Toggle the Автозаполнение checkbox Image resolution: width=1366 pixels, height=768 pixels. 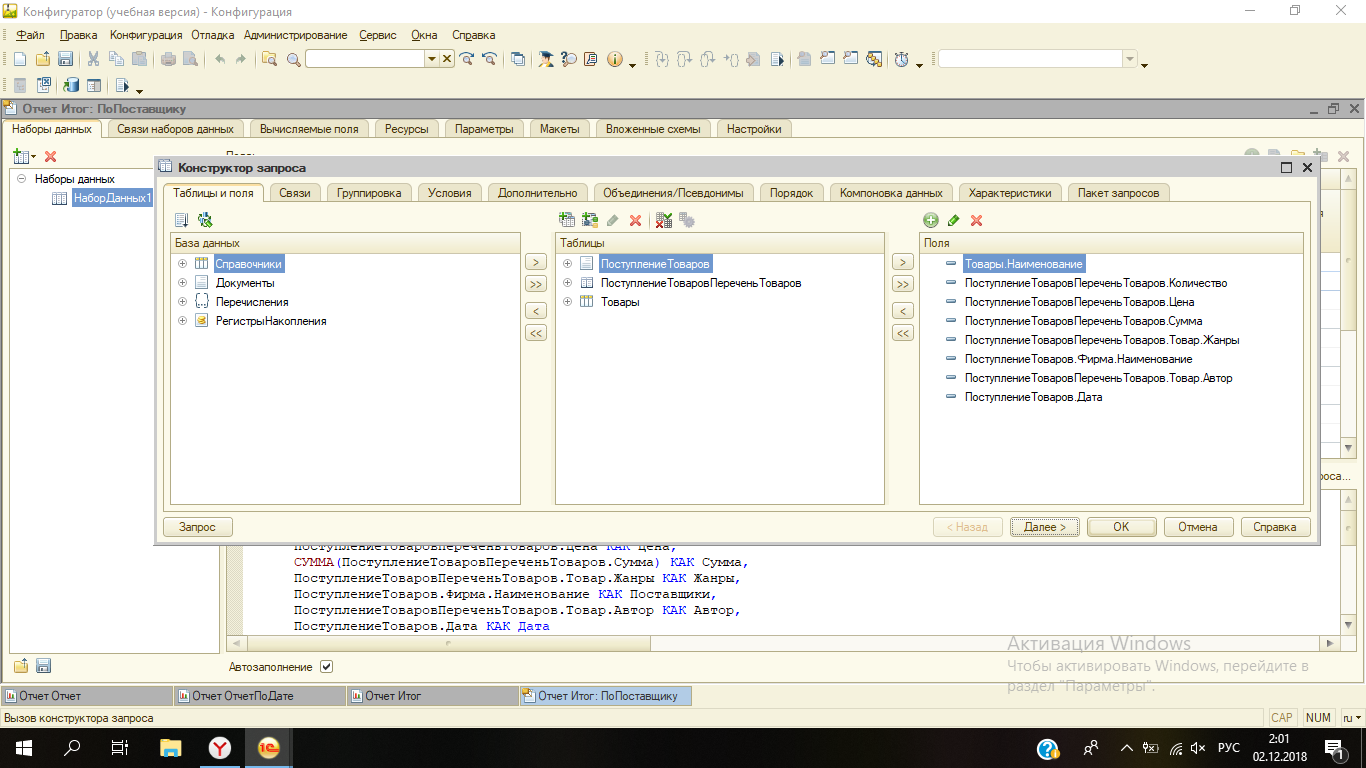(x=326, y=667)
